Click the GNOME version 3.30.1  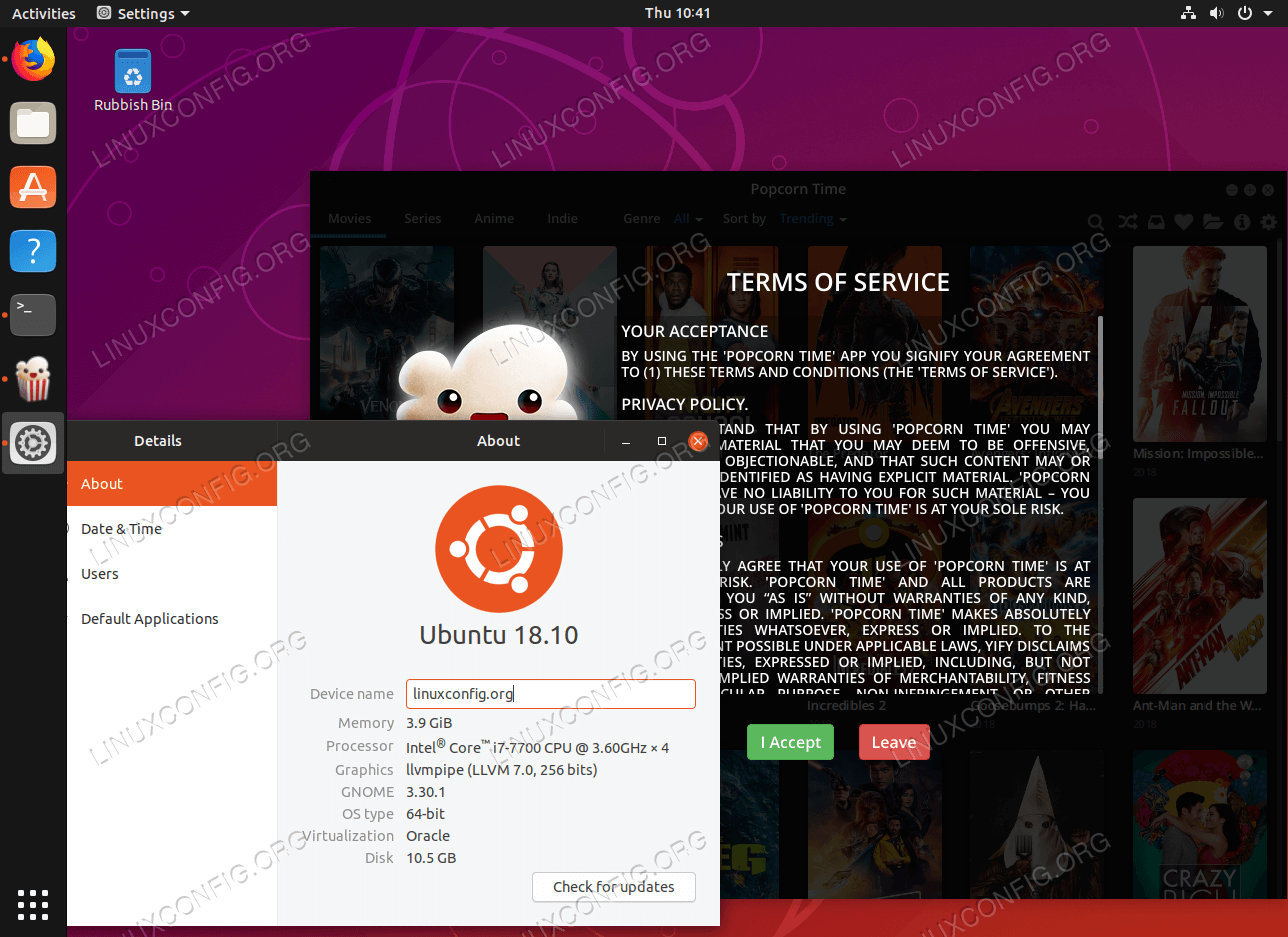coord(426,792)
